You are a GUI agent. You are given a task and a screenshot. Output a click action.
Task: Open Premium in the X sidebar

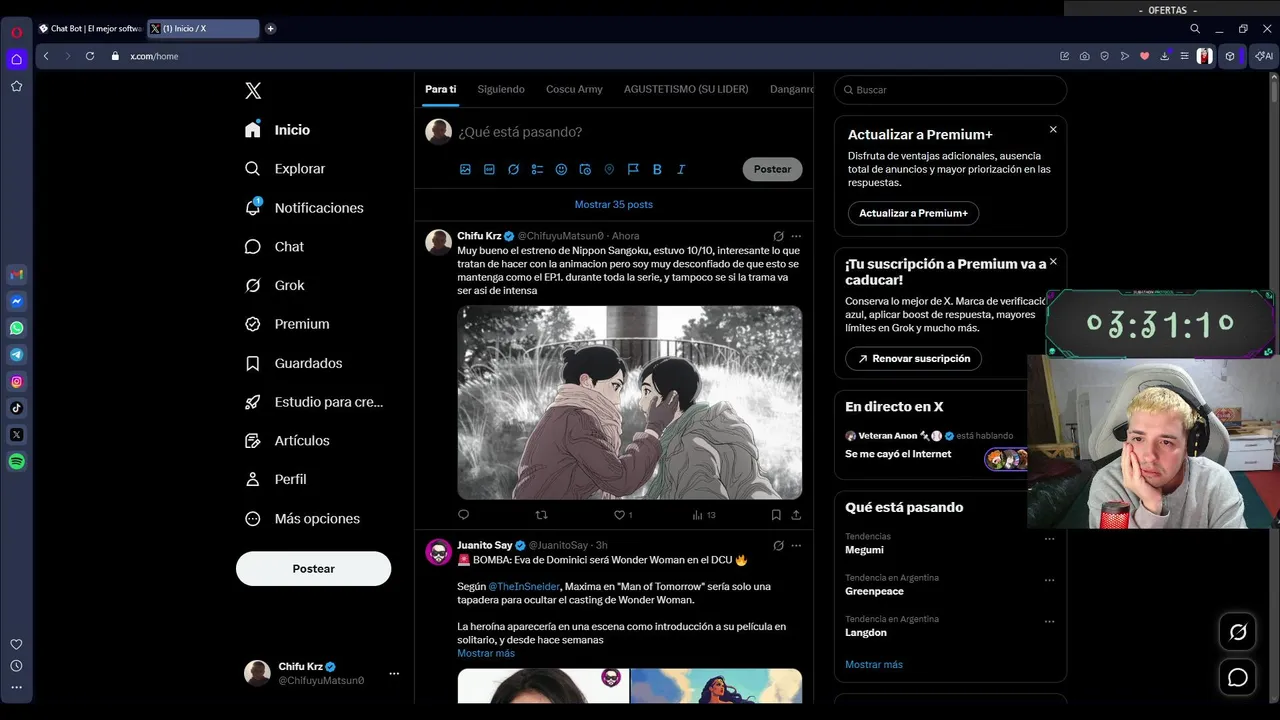click(287, 324)
